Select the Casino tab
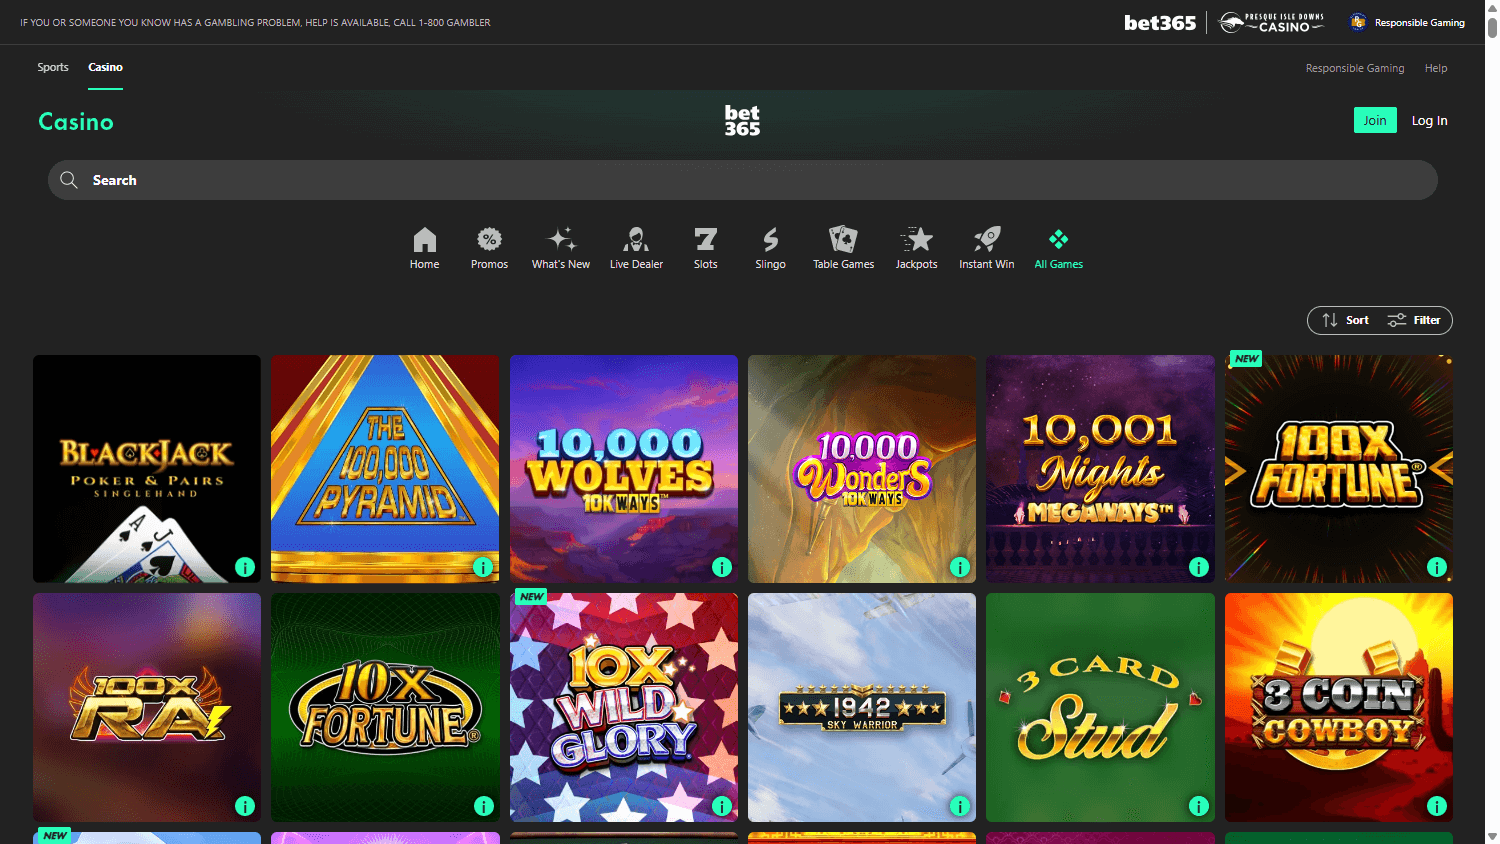The height and width of the screenshot is (844, 1500). tap(105, 67)
